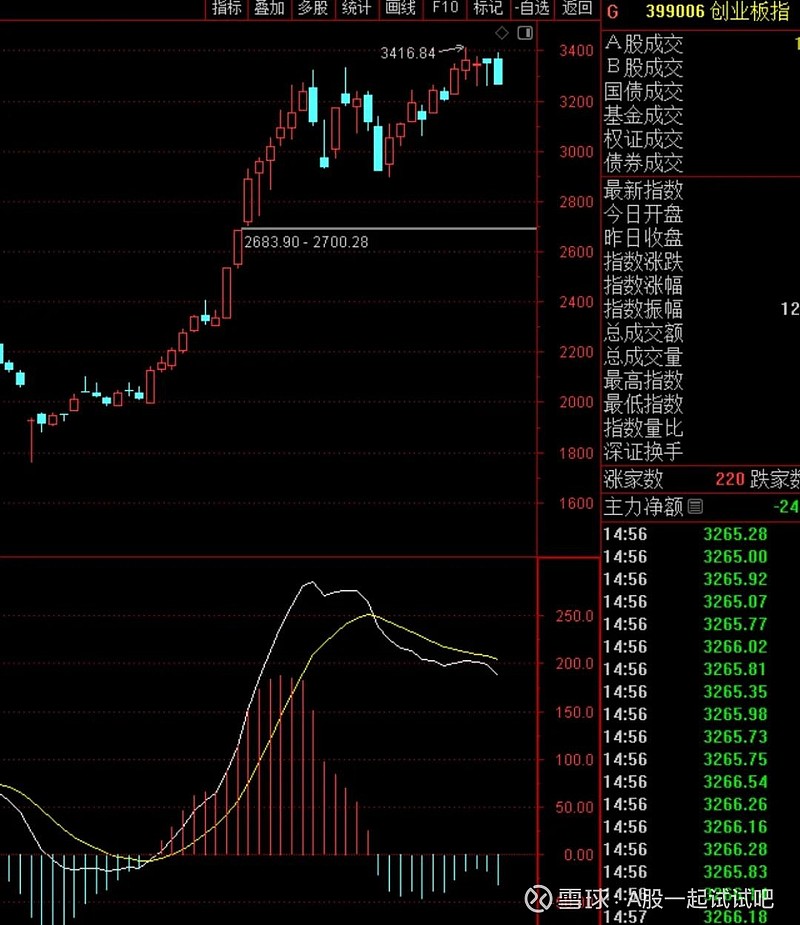Image resolution: width=800 pixels, height=925 pixels.
Task: Click the 2000 price axis label
Action: click(x=576, y=402)
